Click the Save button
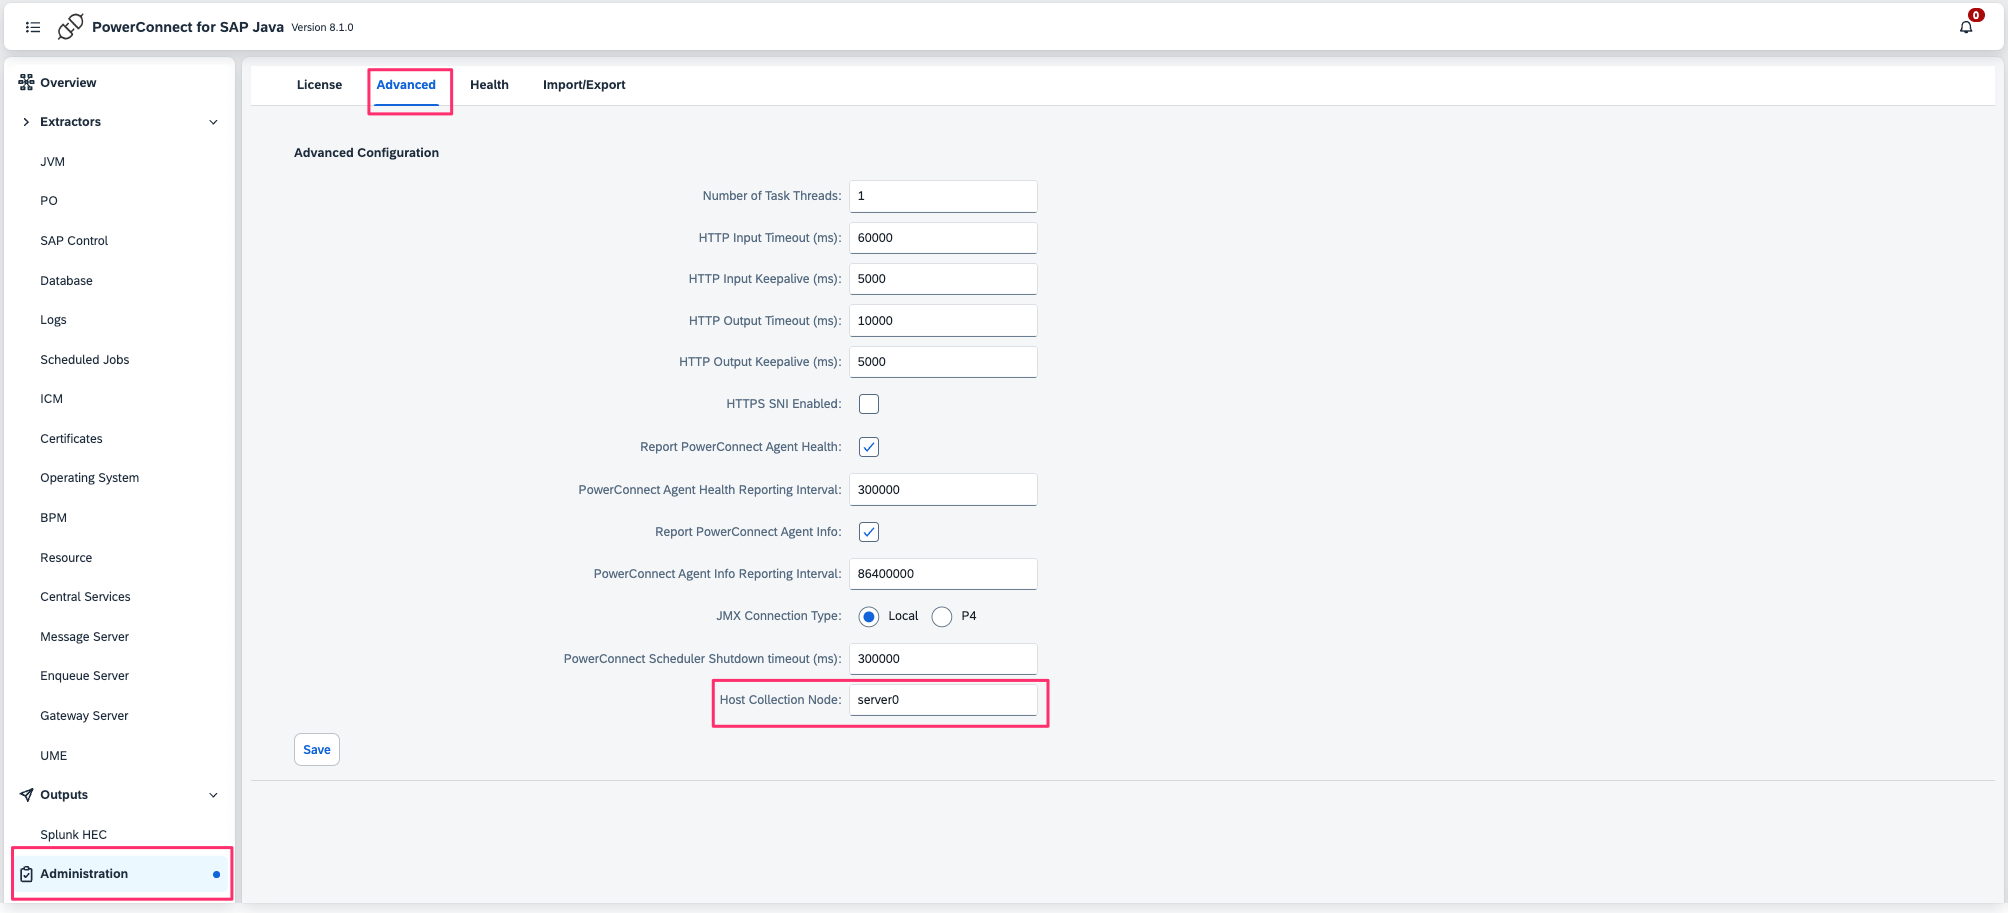 (x=316, y=750)
